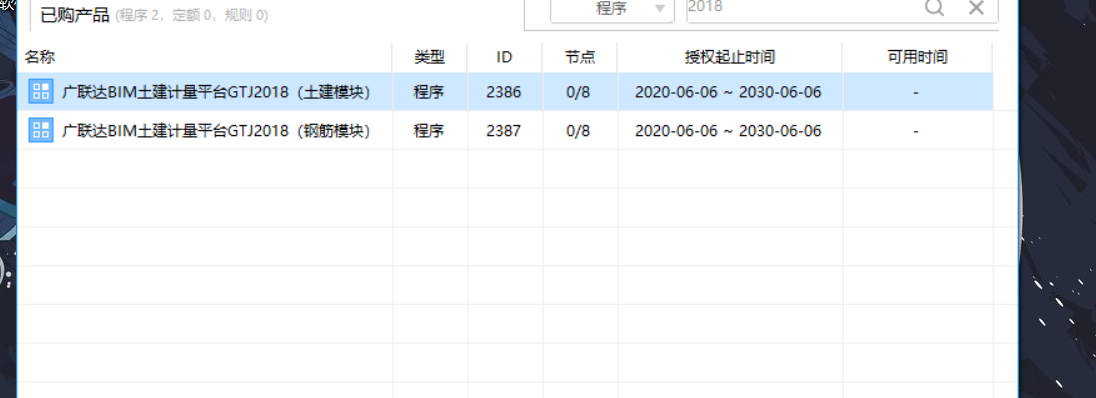Click available time dash in 土建模块 row
This screenshot has width=1096, height=398.
pos(916,92)
